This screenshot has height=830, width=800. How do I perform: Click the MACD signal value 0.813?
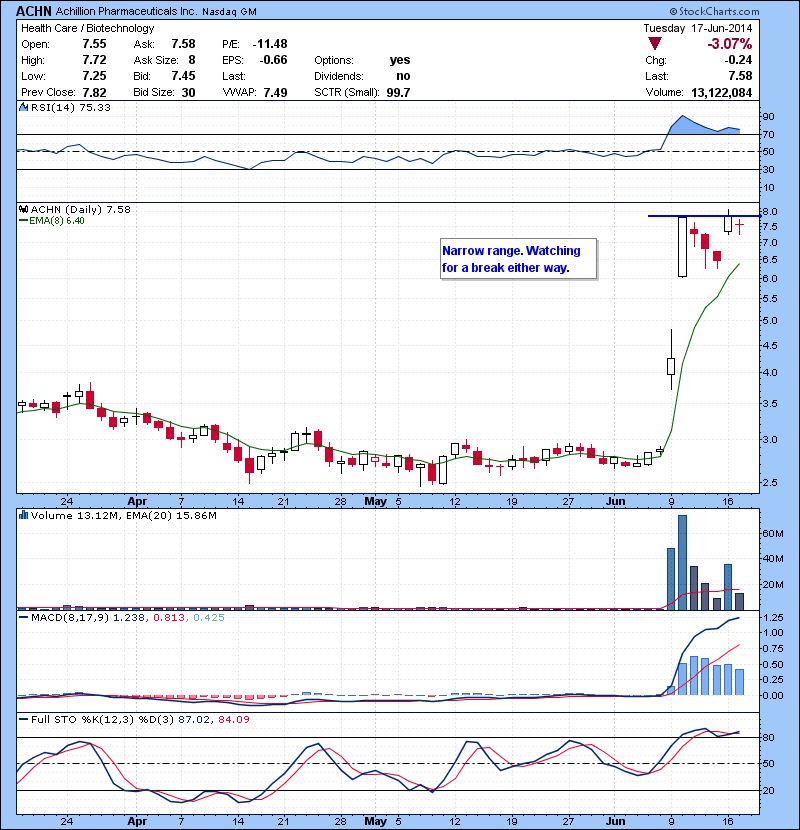pos(169,618)
